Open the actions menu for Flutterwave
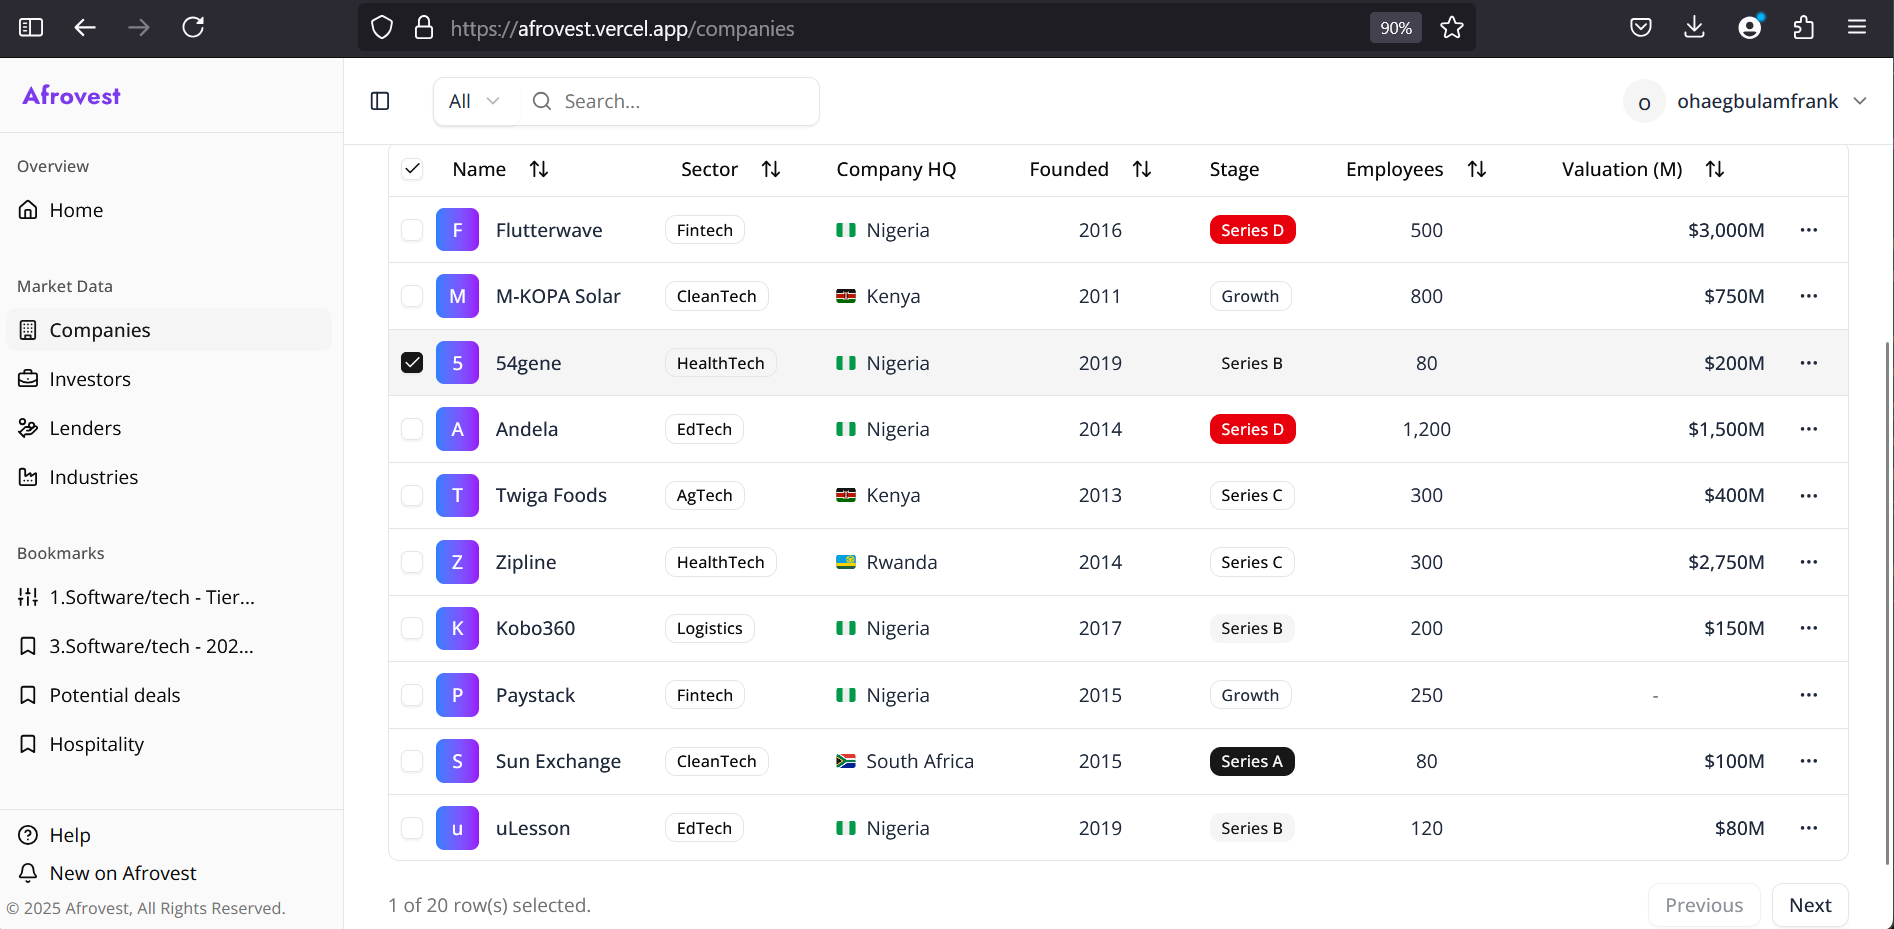This screenshot has height=929, width=1894. coord(1809,229)
